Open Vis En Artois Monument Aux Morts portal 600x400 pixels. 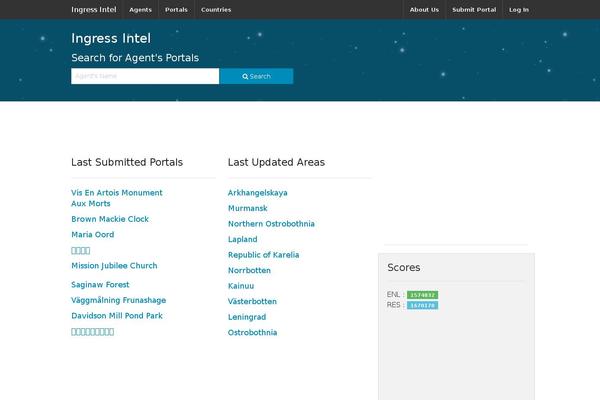pyautogui.click(x=117, y=198)
